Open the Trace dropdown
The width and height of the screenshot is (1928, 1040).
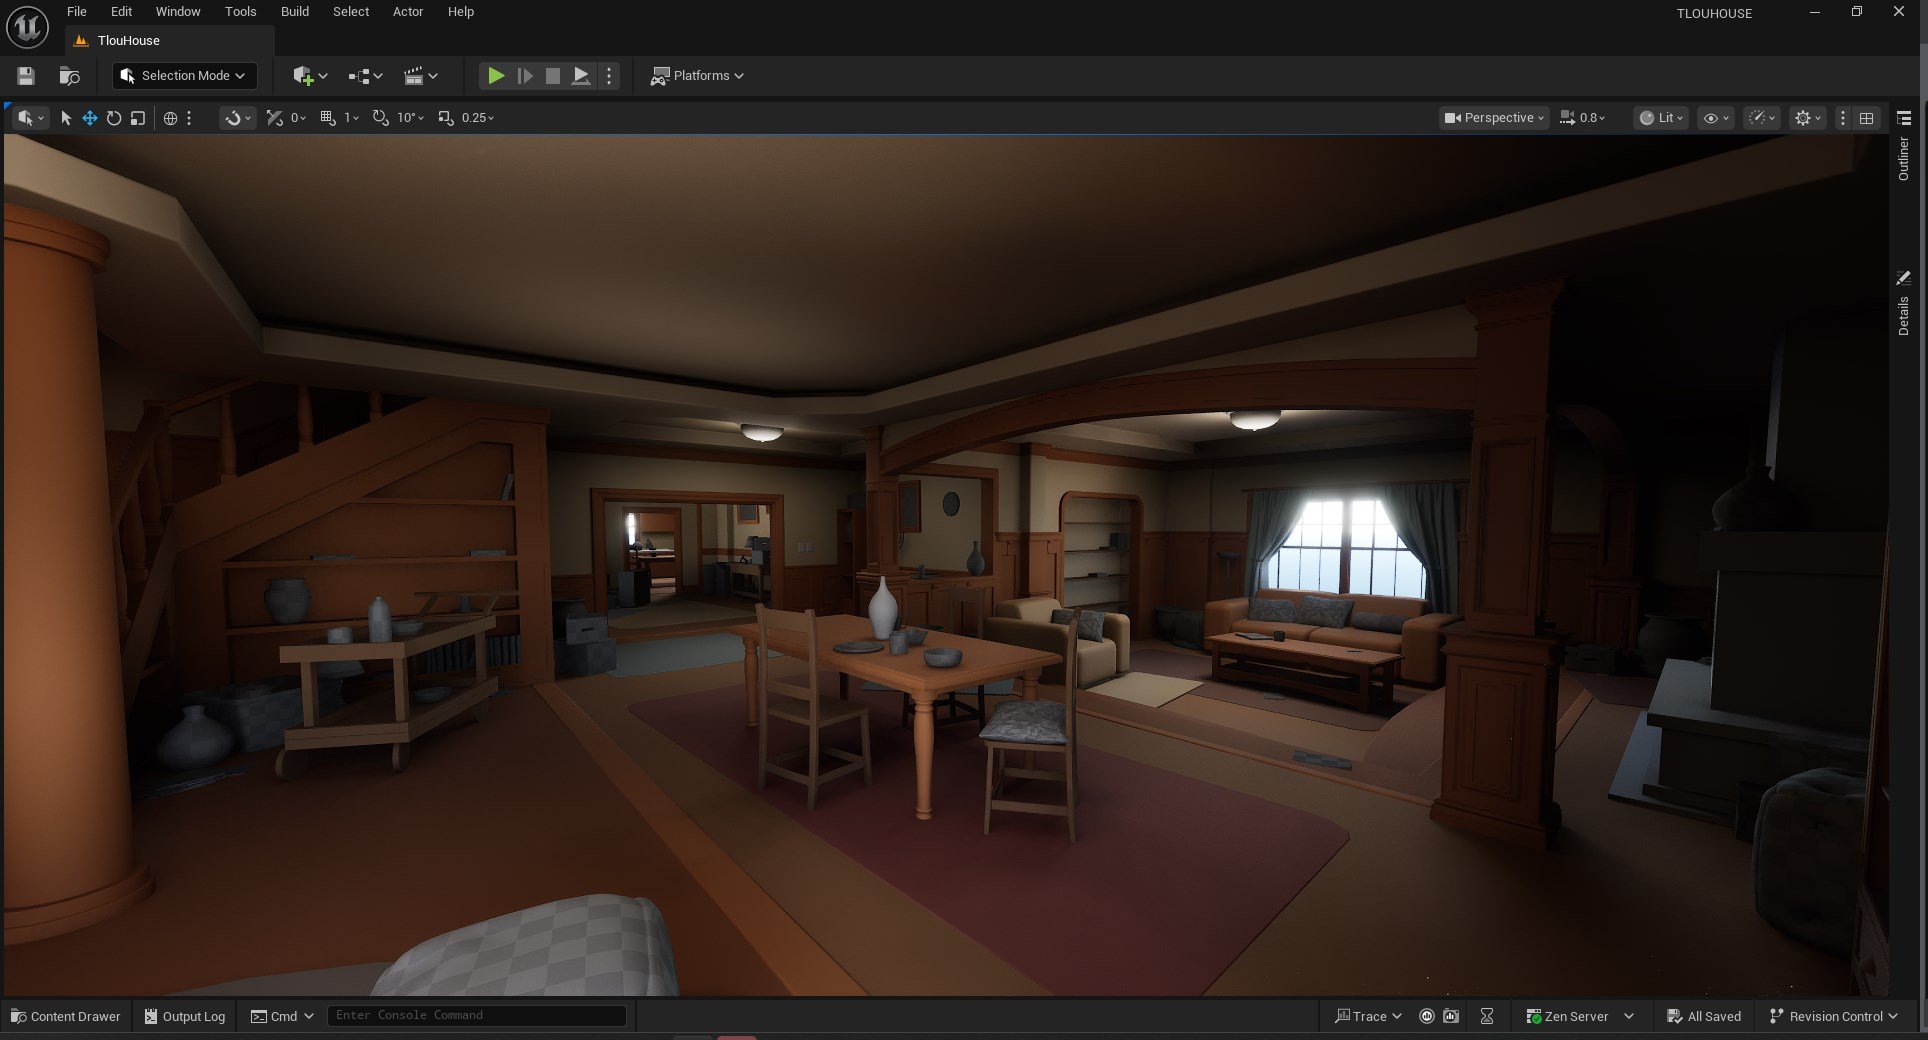pyautogui.click(x=1368, y=1016)
